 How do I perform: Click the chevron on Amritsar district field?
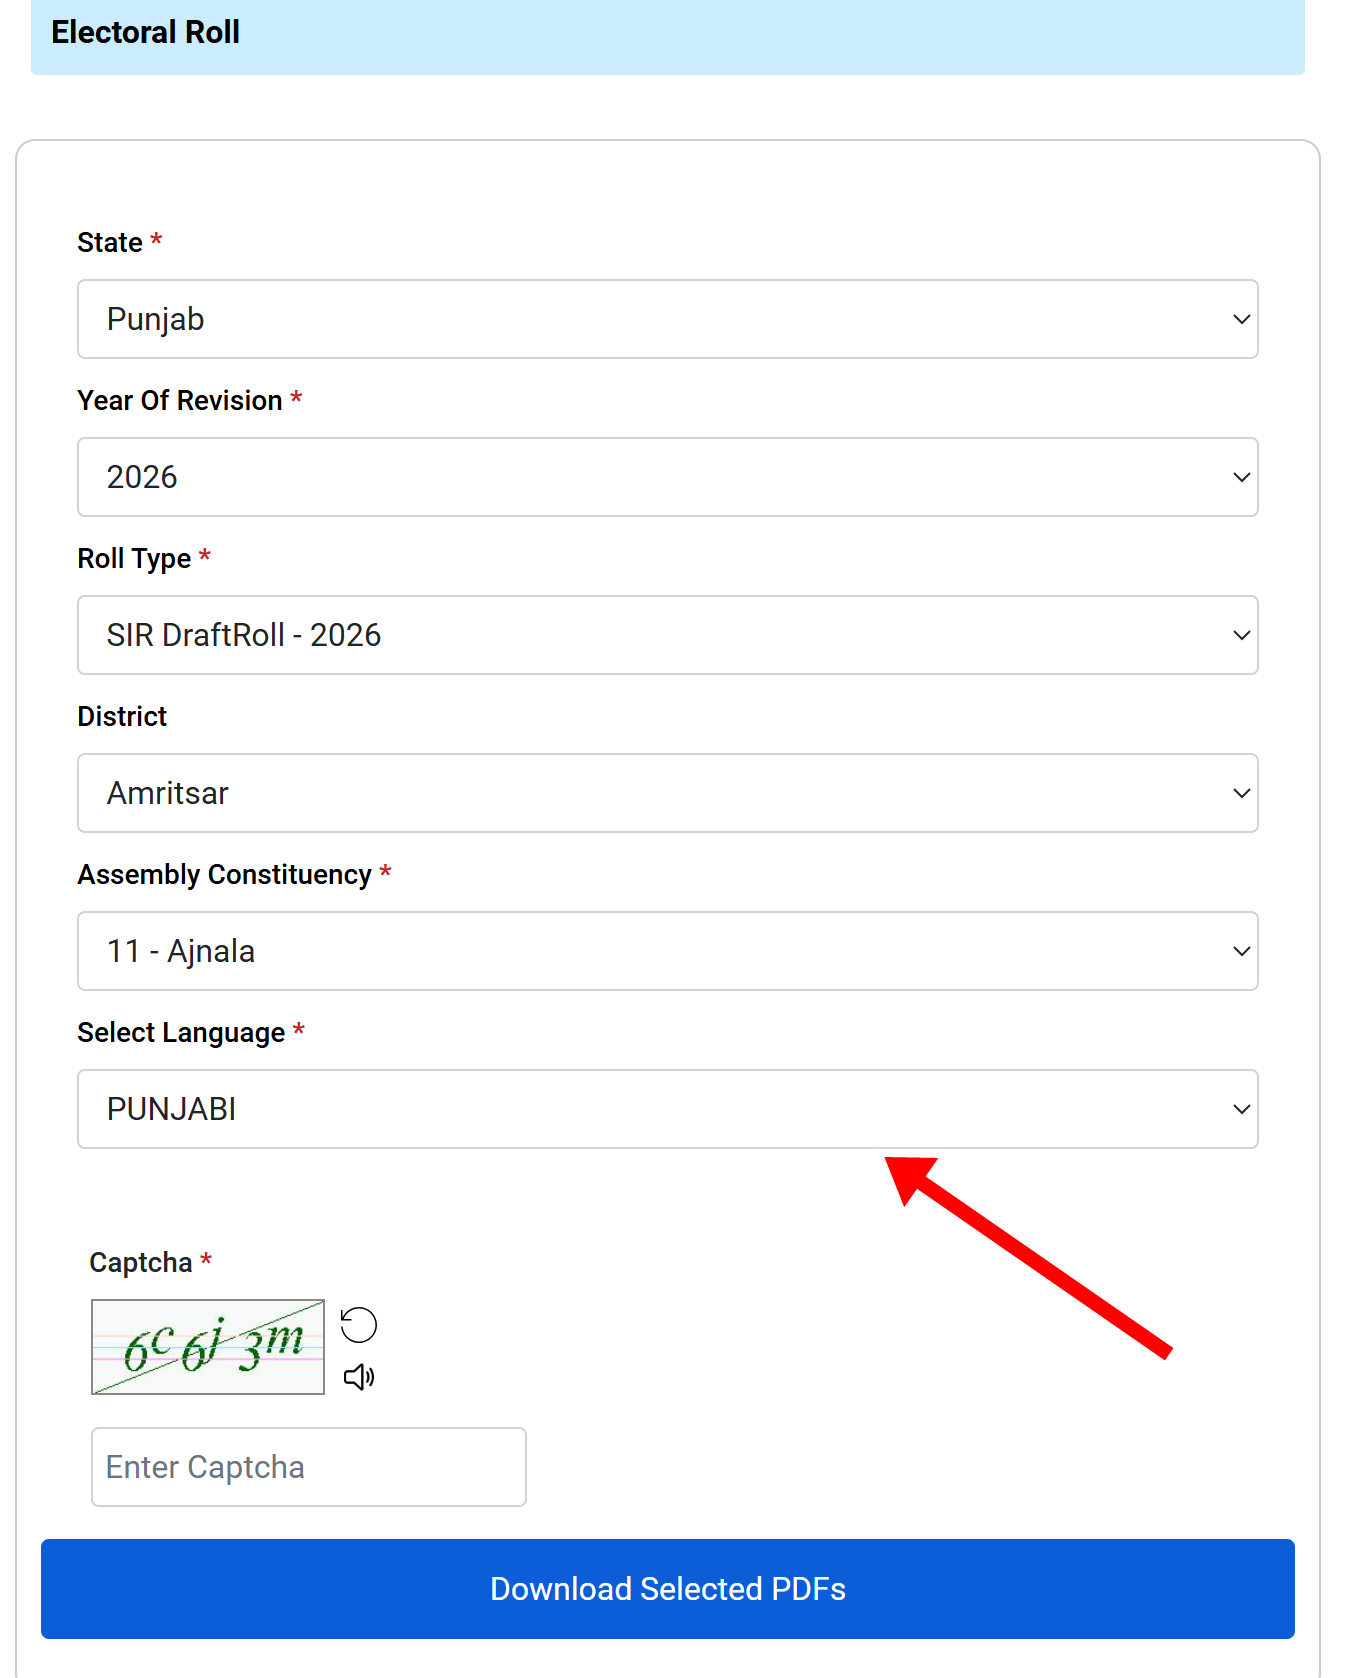1241,794
